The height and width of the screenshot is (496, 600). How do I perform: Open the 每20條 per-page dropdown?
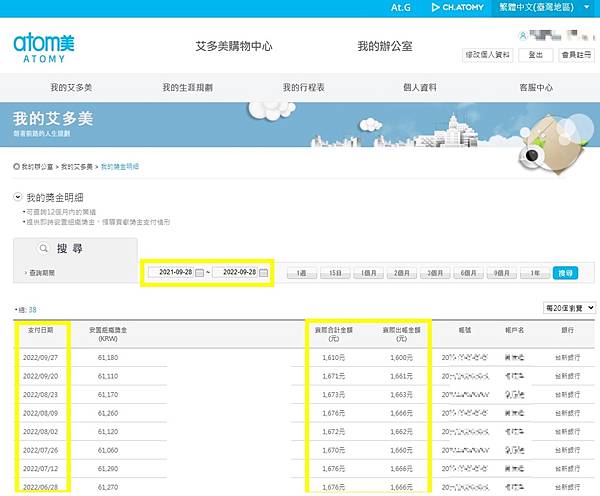pyautogui.click(x=569, y=308)
